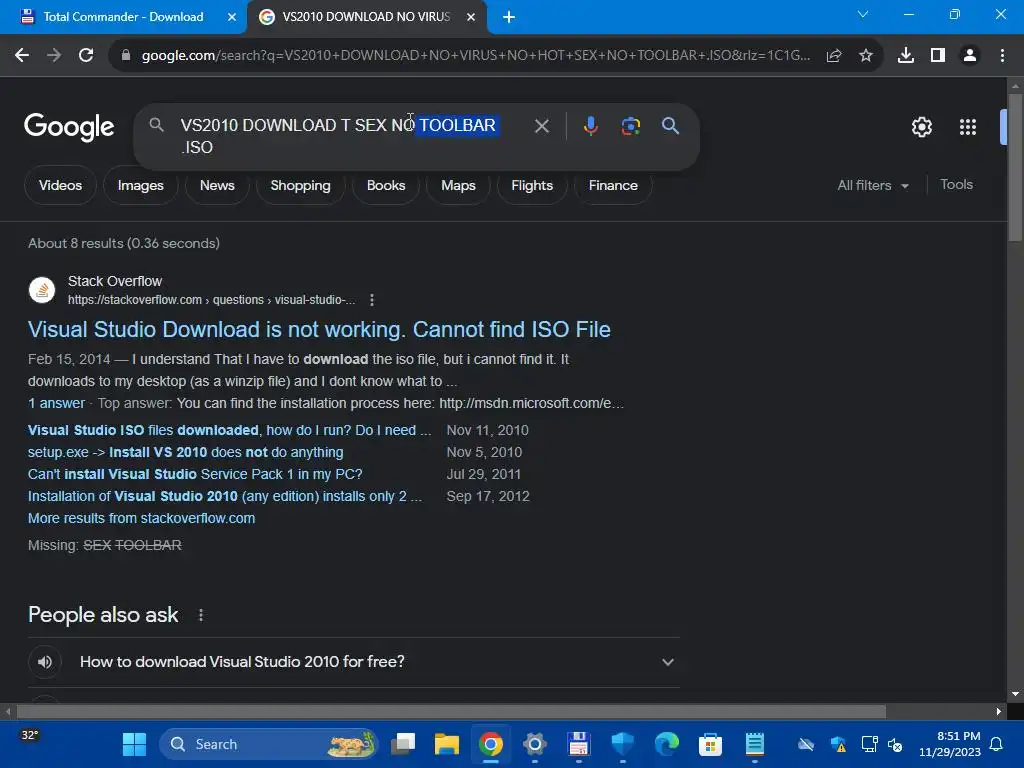Open the Total Commander taskbar floppy icon
The image size is (1024, 768).
[x=579, y=744]
